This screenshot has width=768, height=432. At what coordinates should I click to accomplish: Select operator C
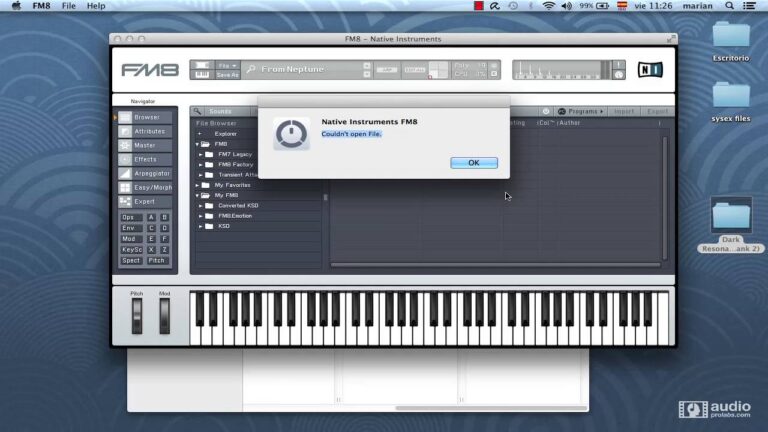[x=151, y=228]
